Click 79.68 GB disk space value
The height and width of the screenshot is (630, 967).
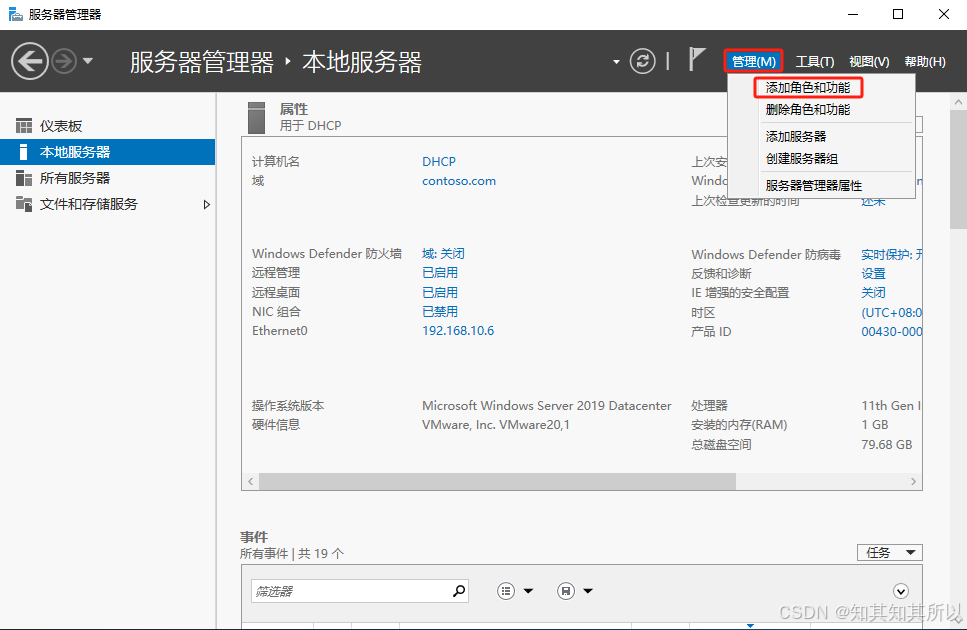(x=886, y=444)
